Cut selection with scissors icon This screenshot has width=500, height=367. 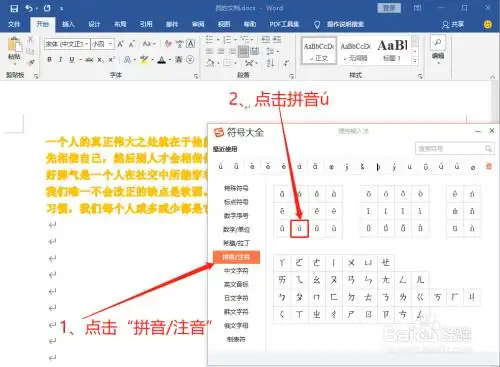point(30,40)
